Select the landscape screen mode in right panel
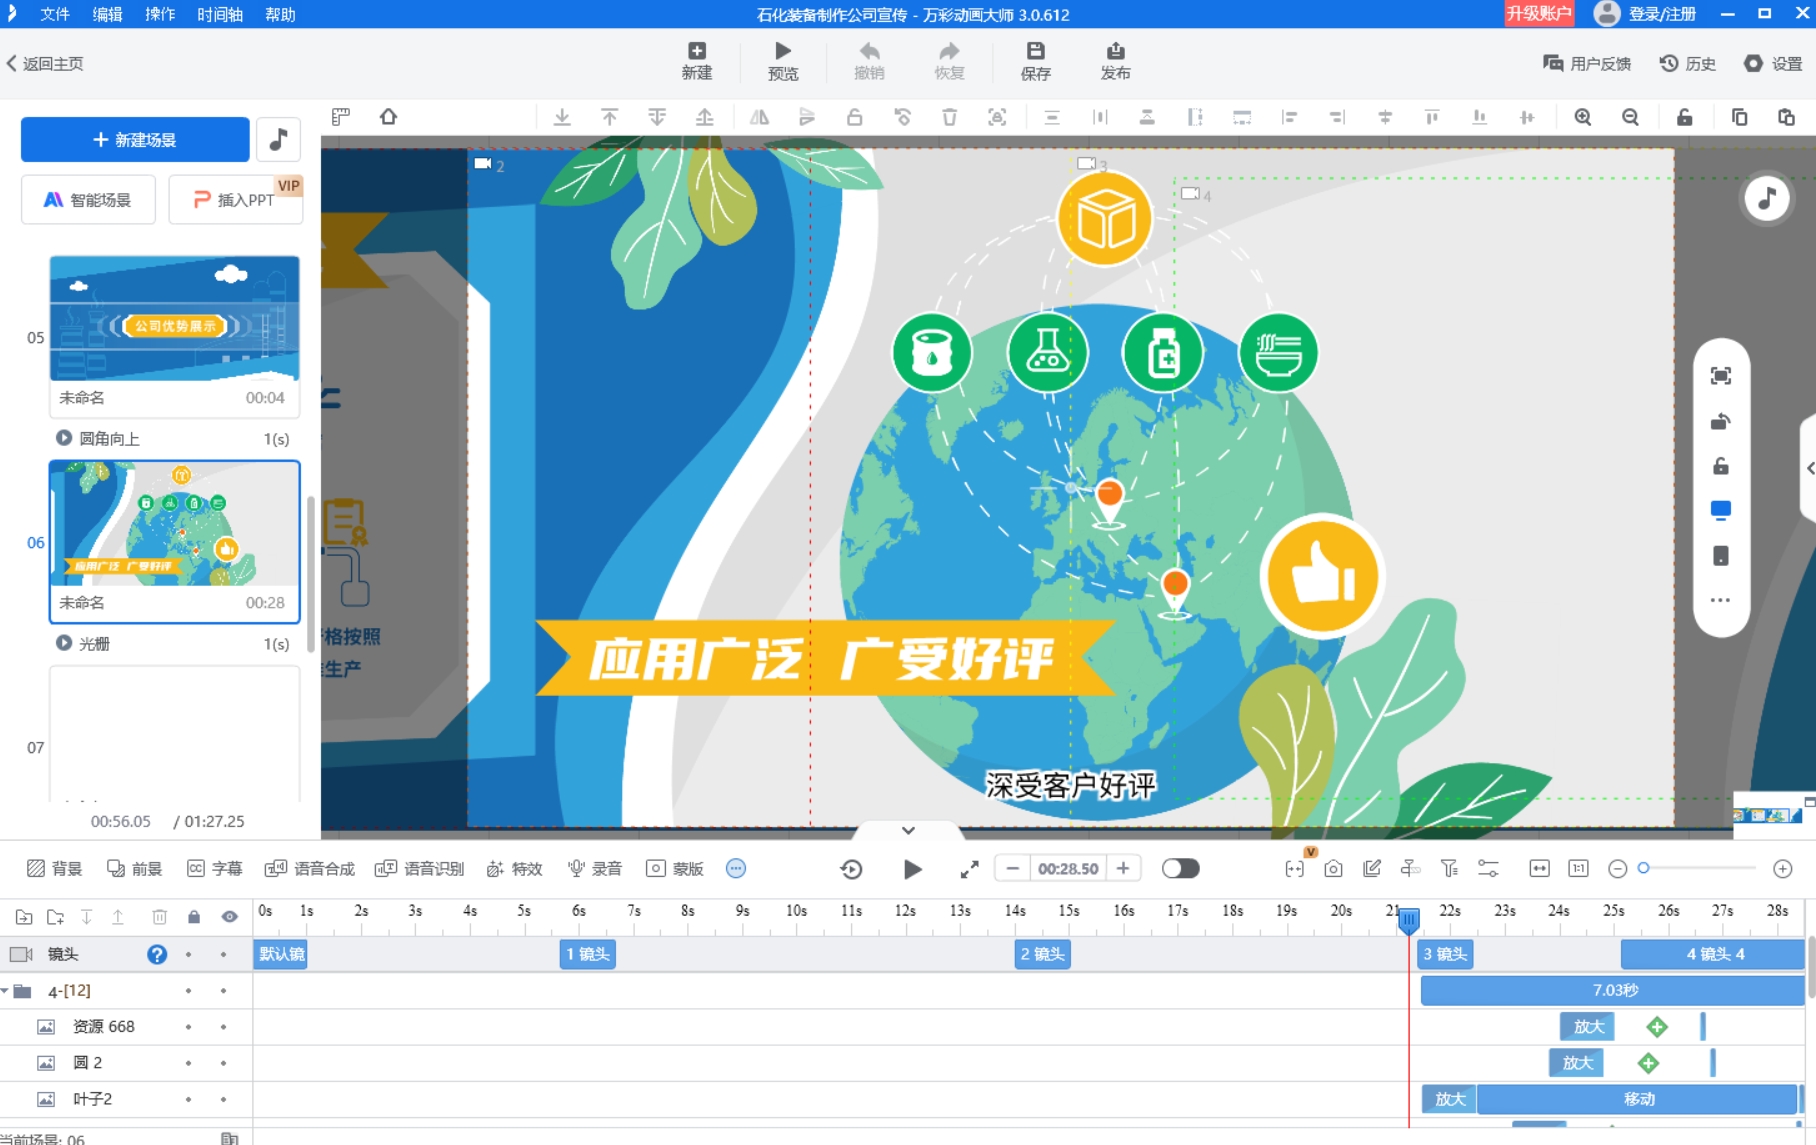Image resolution: width=1816 pixels, height=1145 pixels. pyautogui.click(x=1721, y=510)
